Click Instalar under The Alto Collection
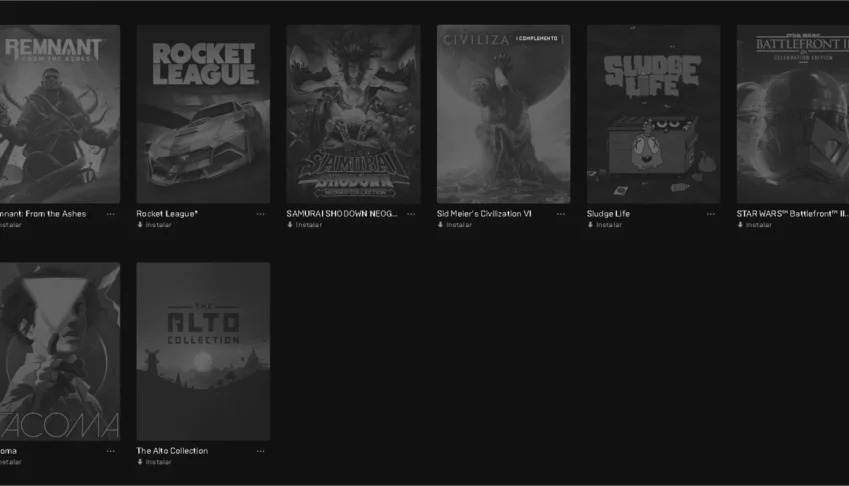 tap(154, 462)
